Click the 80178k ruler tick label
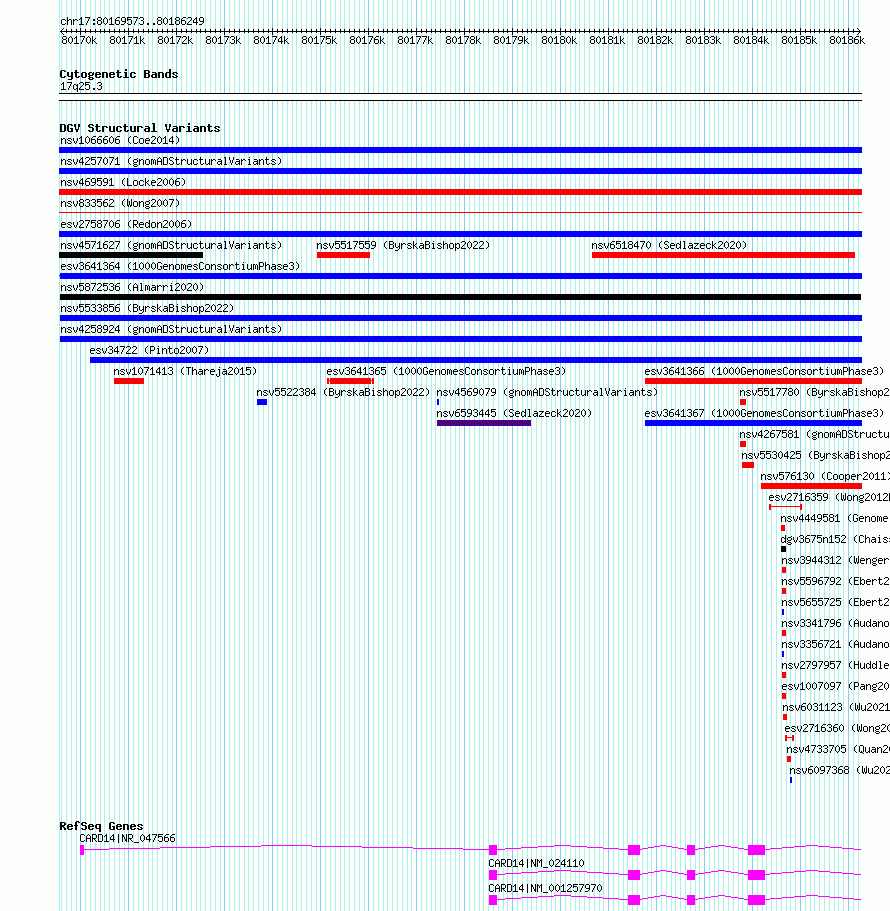The image size is (890, 911). click(463, 40)
